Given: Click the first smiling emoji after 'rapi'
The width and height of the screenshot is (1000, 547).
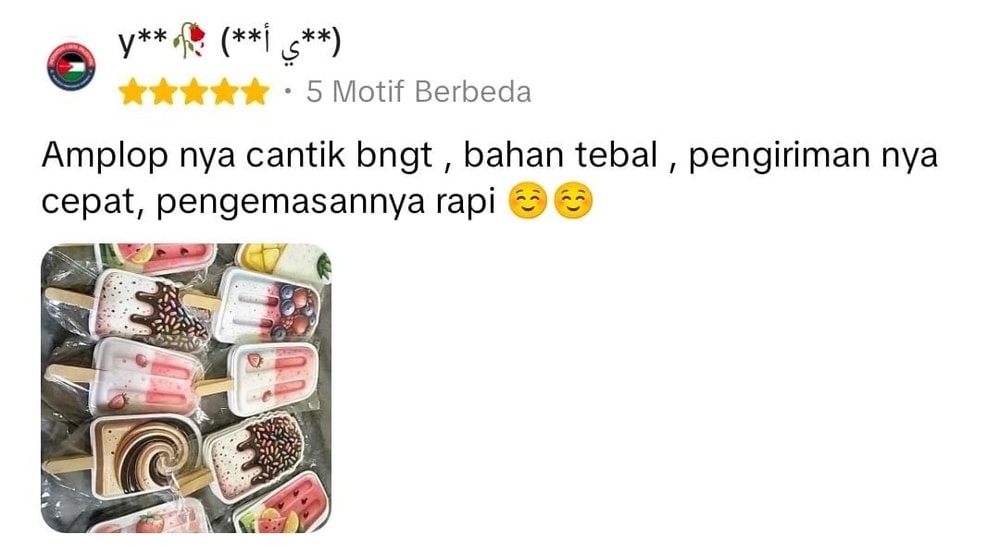Looking at the screenshot, I should tap(527, 201).
